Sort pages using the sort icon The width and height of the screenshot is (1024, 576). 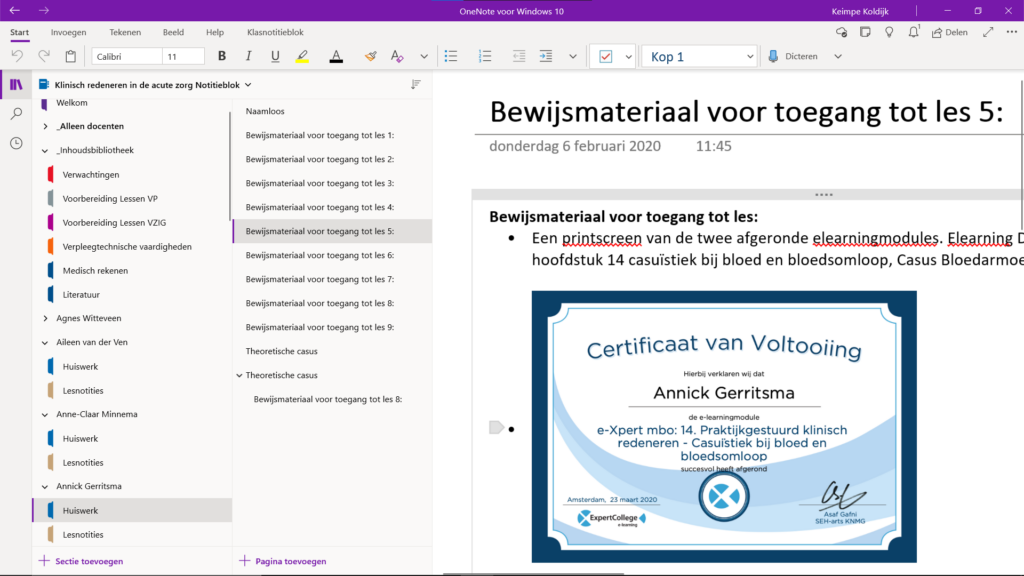[x=416, y=85]
